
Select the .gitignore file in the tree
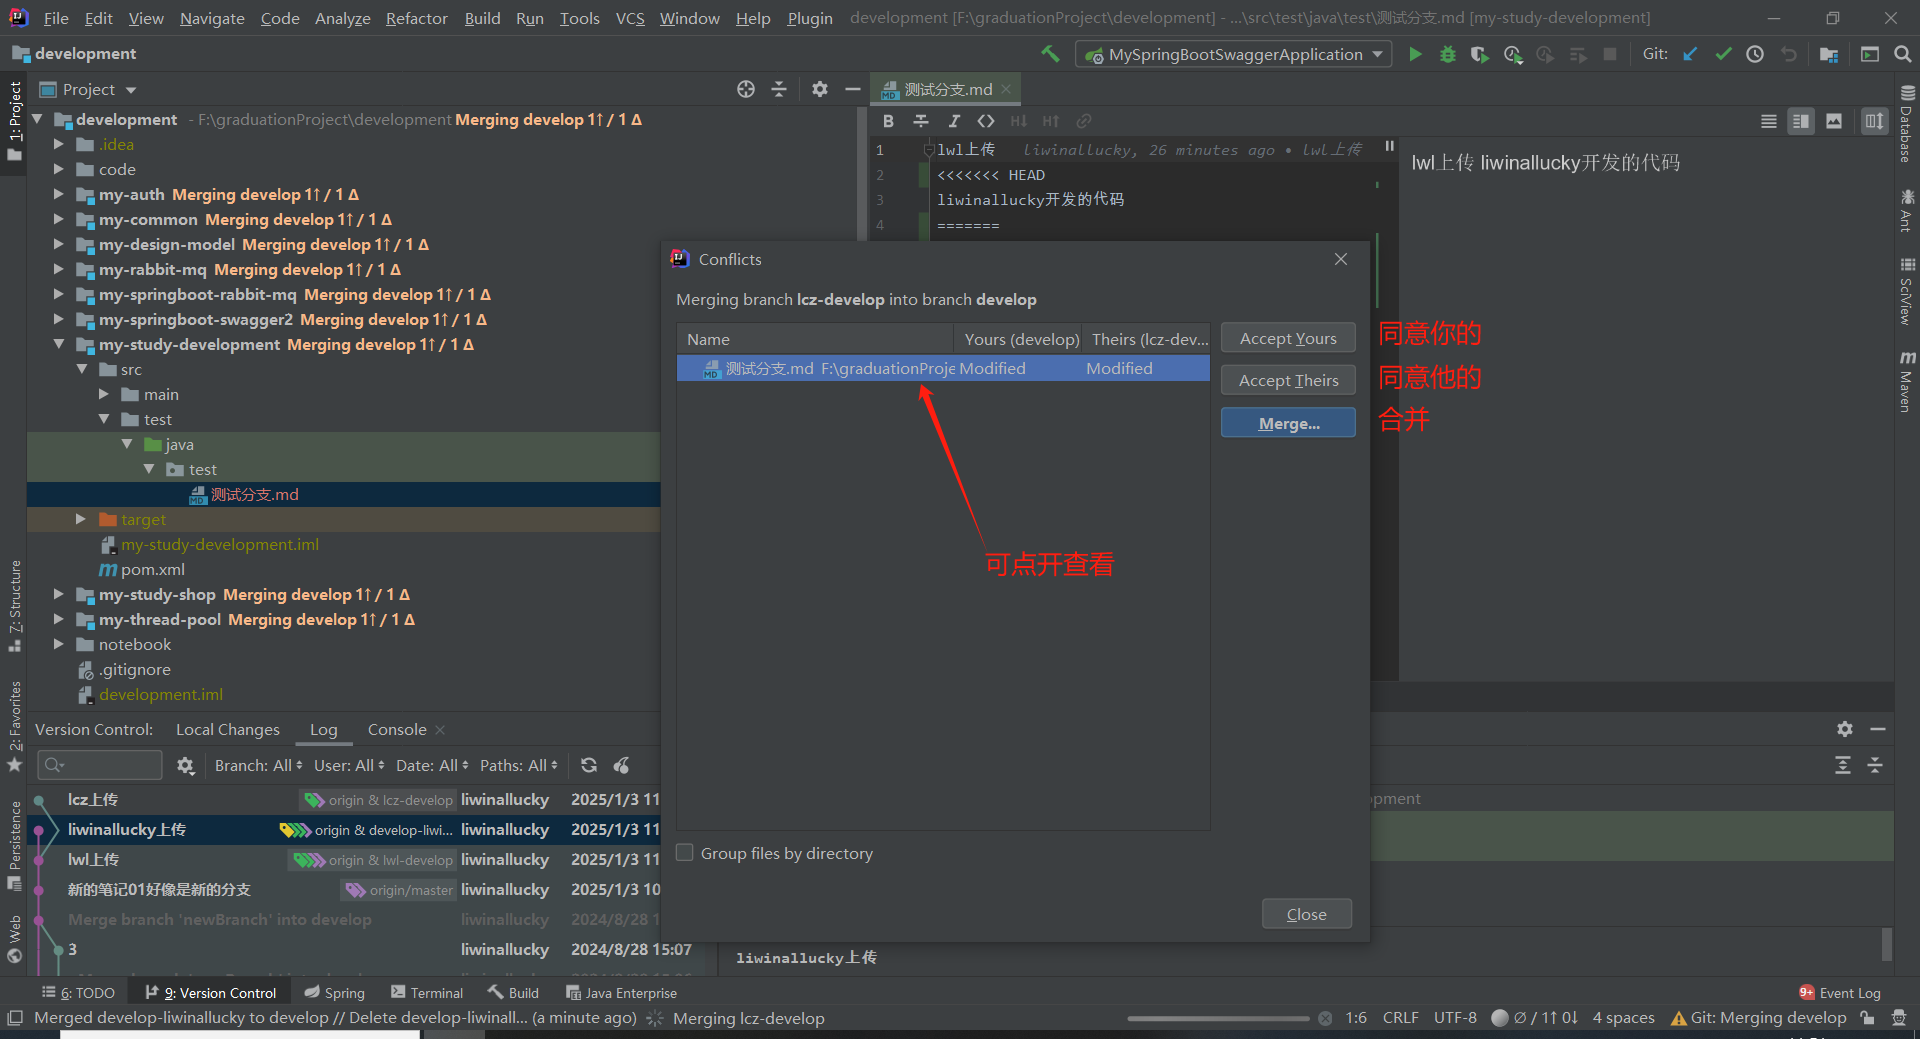click(x=135, y=669)
